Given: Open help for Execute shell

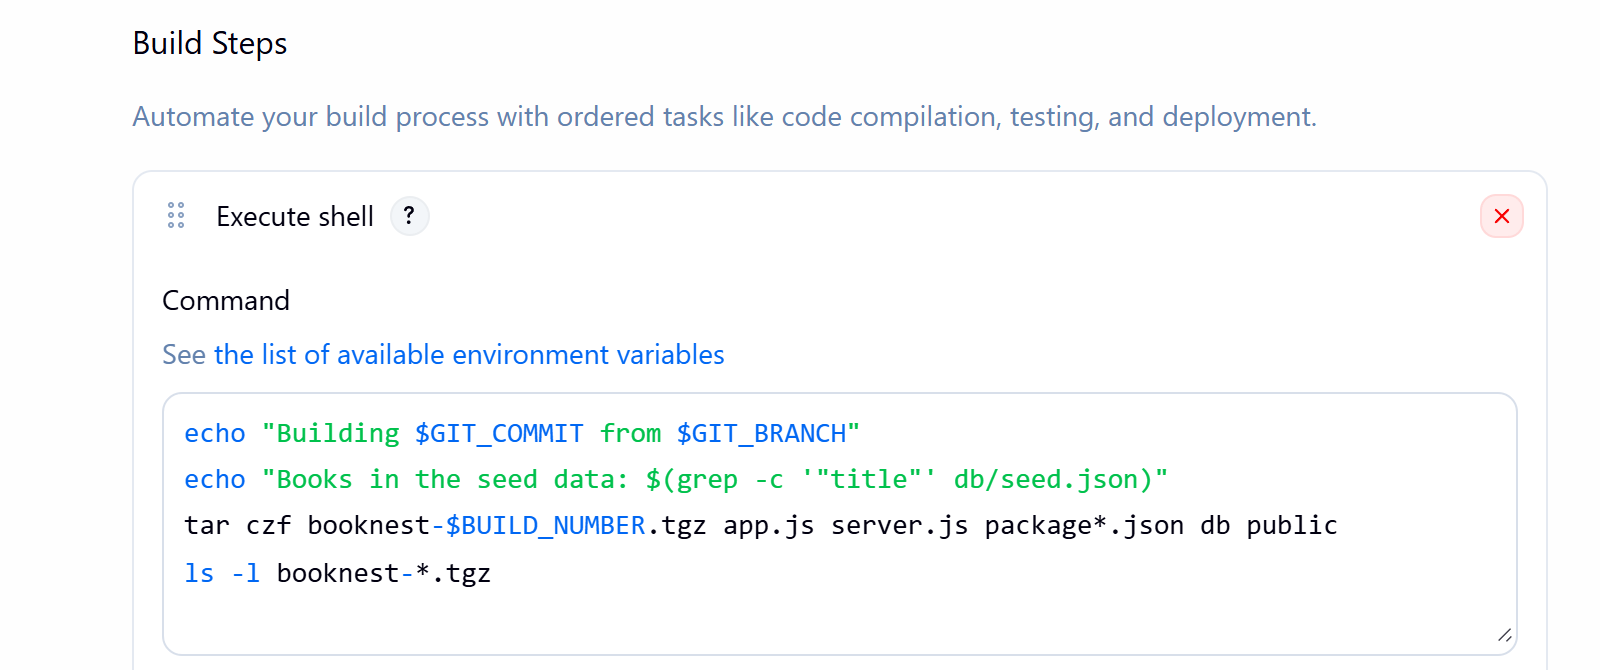Looking at the screenshot, I should click(409, 216).
